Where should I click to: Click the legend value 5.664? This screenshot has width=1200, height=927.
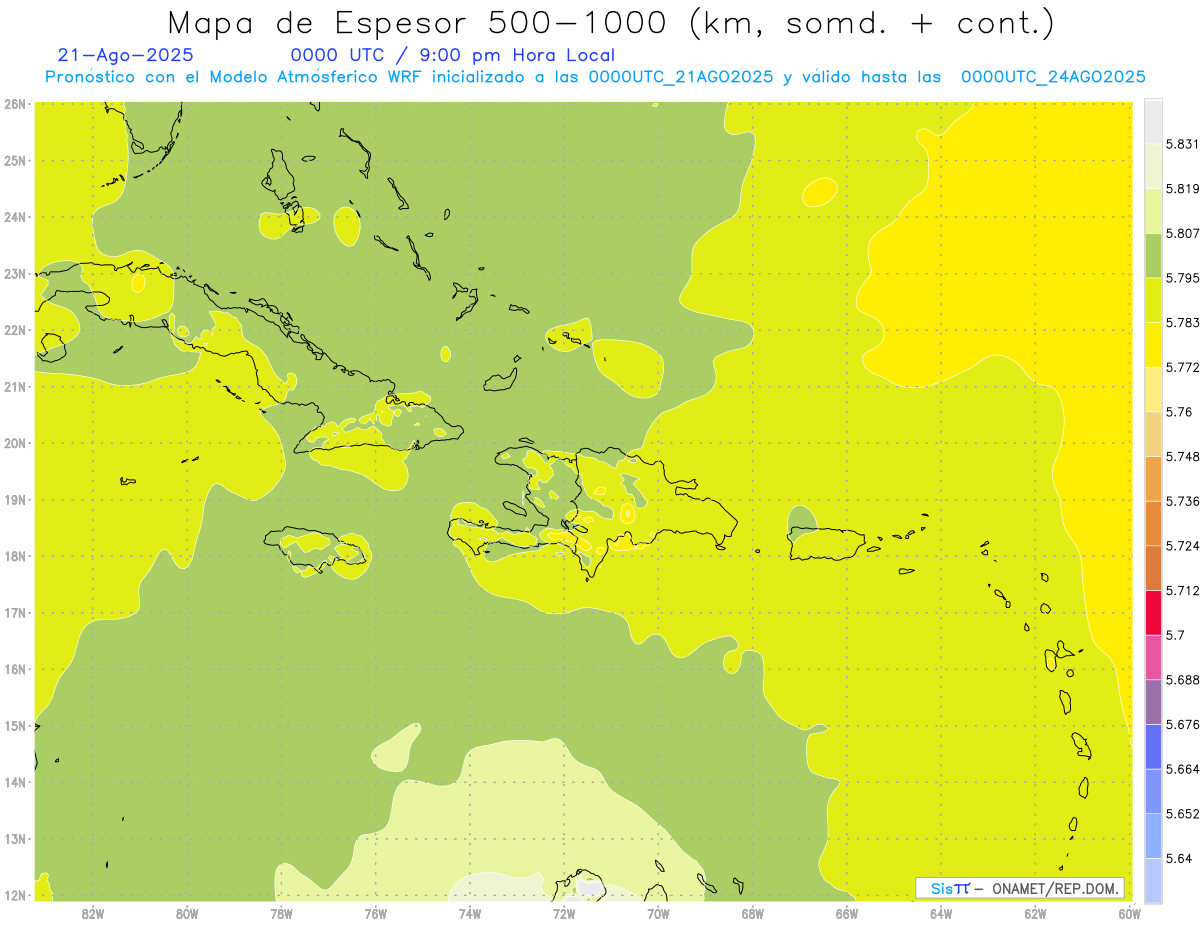point(1182,769)
